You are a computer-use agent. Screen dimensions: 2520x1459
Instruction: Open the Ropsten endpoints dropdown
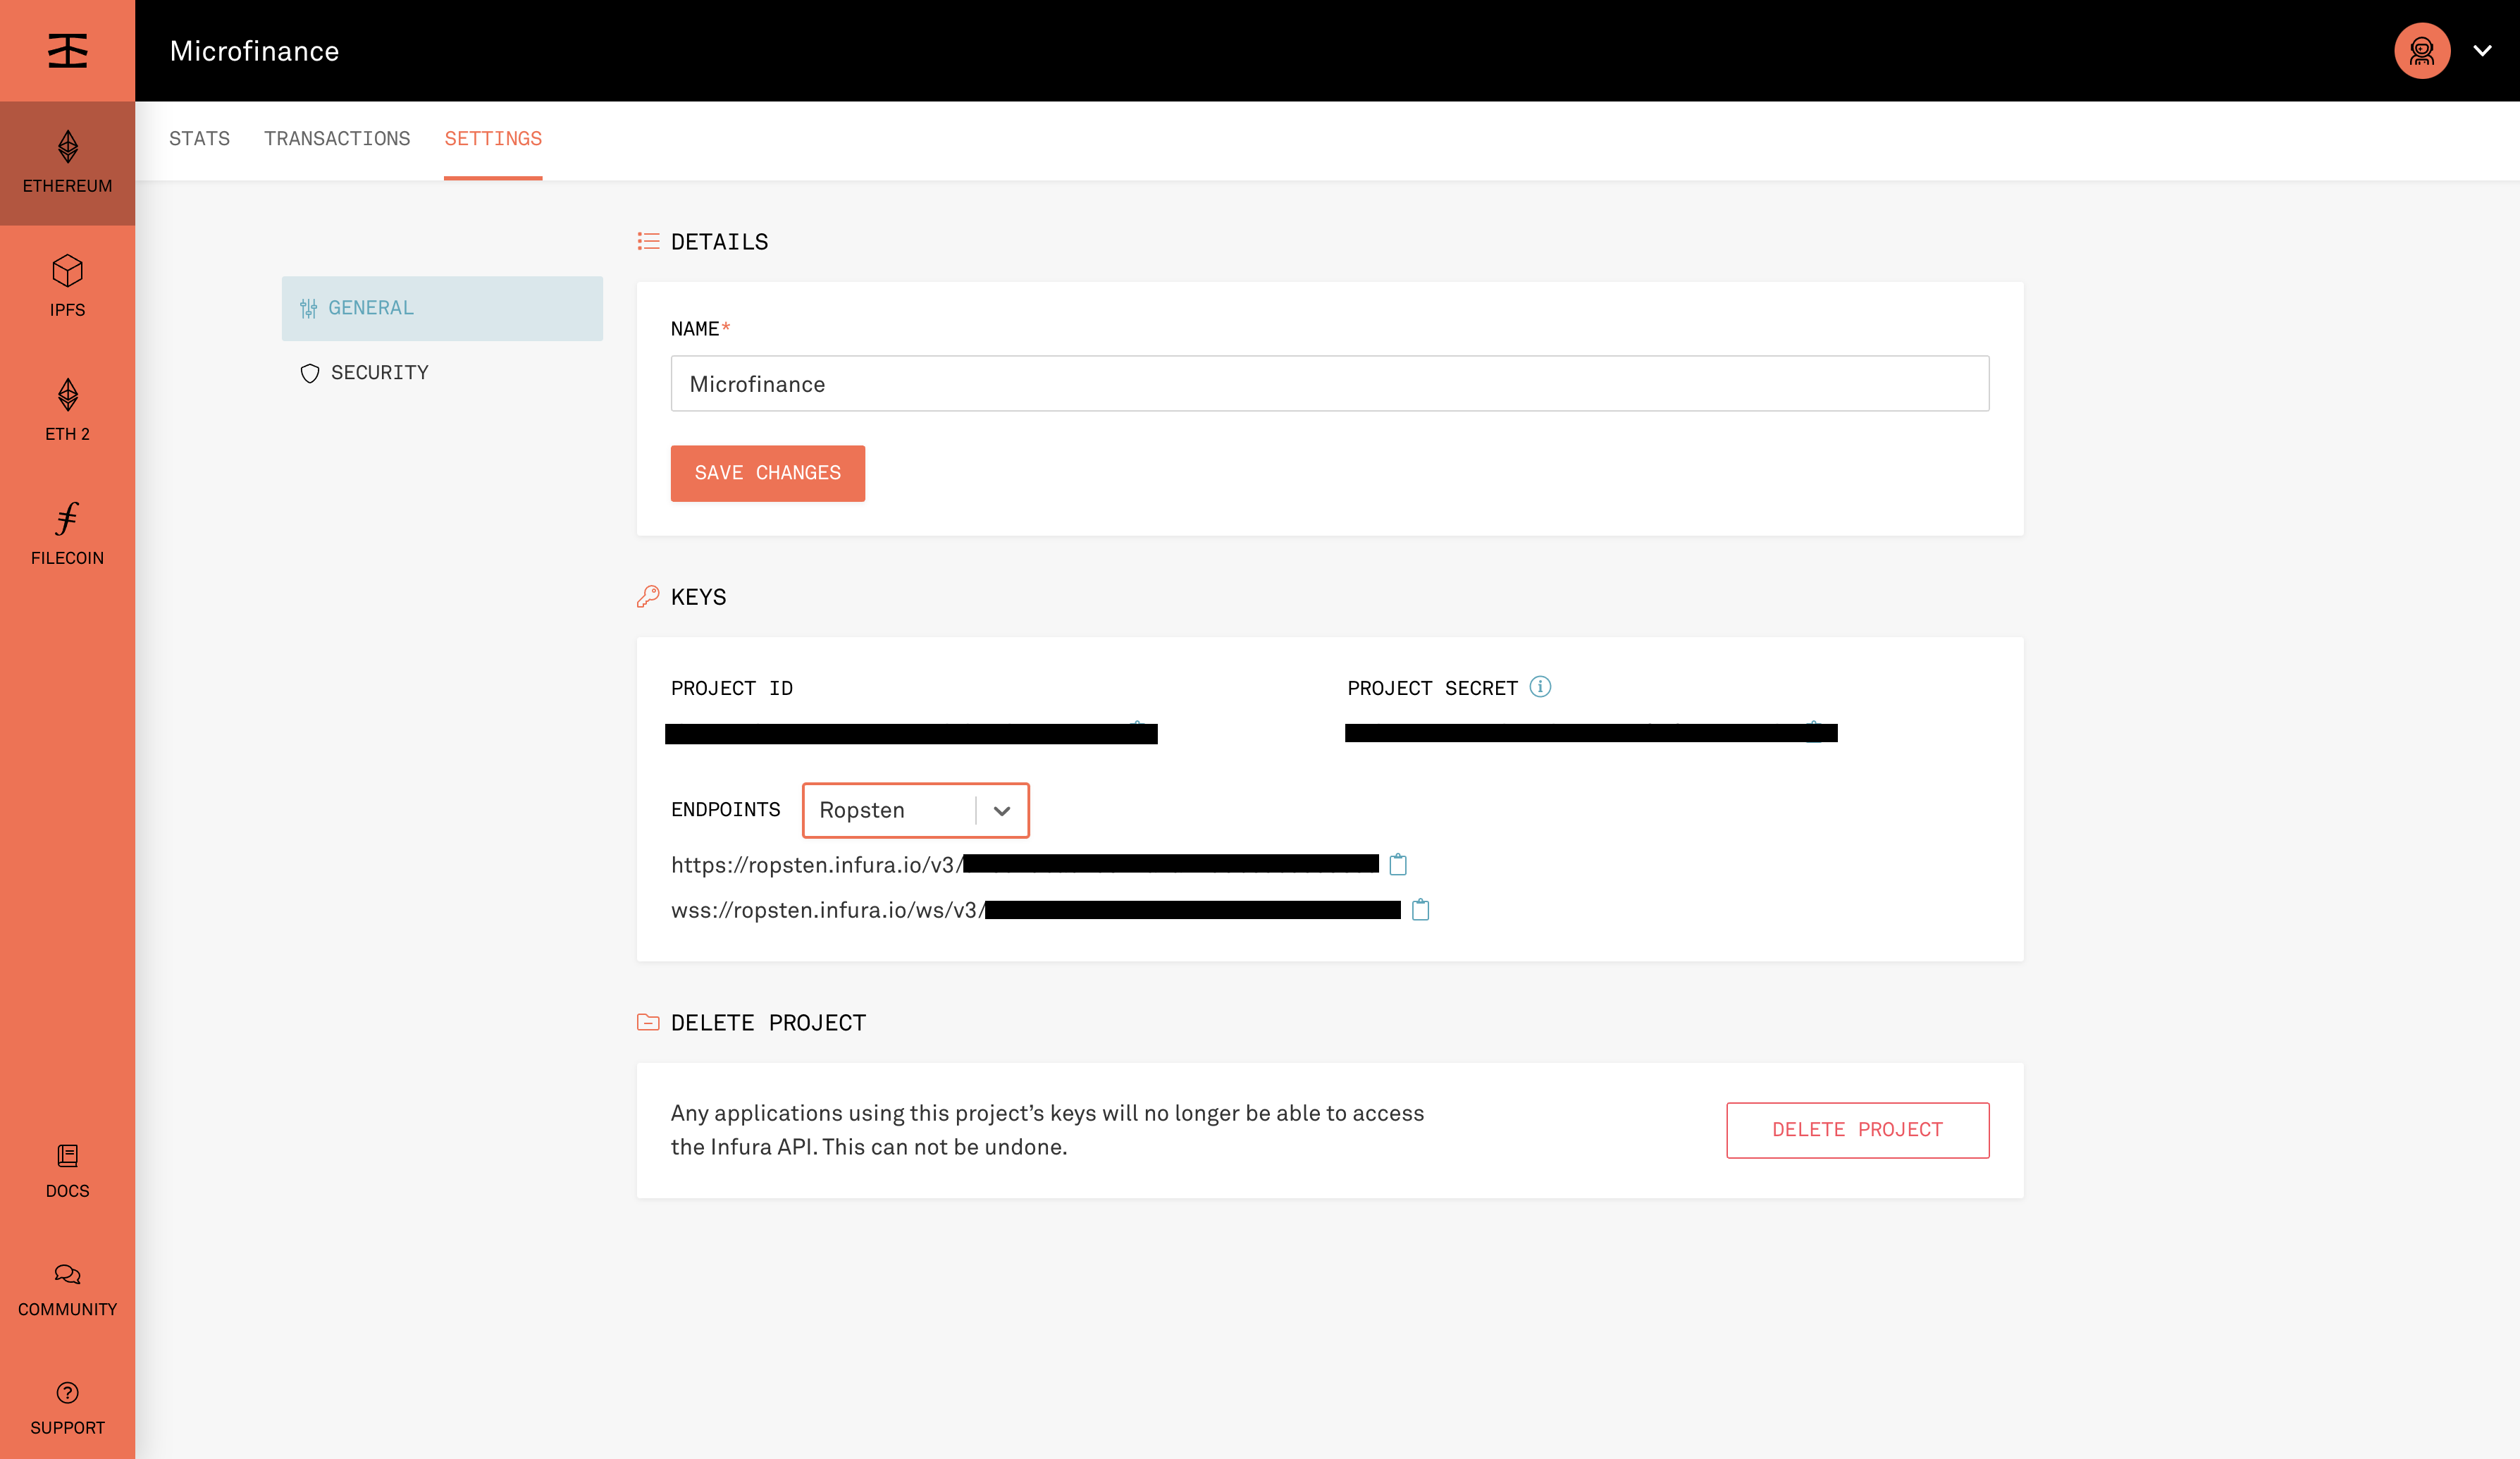[x=916, y=810]
